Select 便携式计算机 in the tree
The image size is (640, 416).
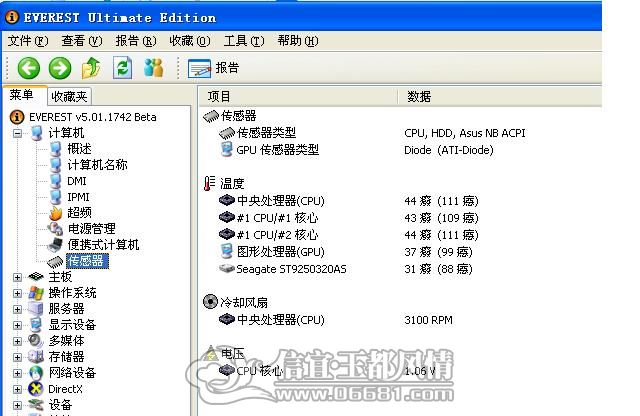[103, 245]
